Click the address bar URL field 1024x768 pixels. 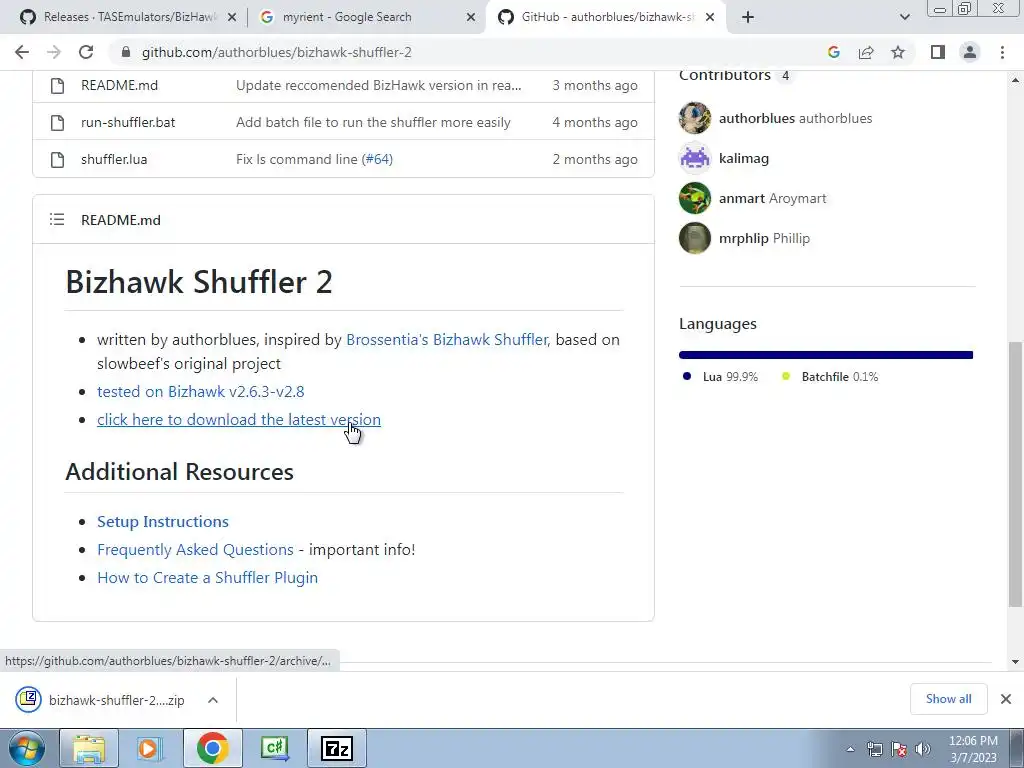[x=470, y=52]
